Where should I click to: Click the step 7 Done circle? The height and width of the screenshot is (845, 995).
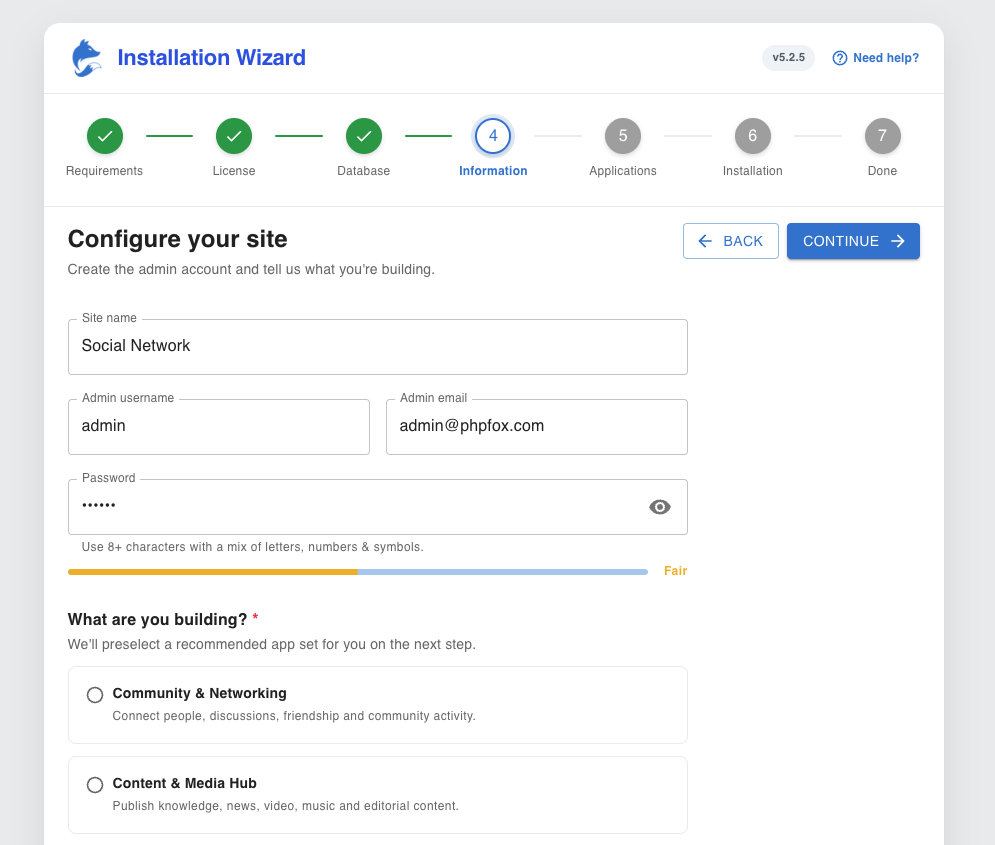883,136
